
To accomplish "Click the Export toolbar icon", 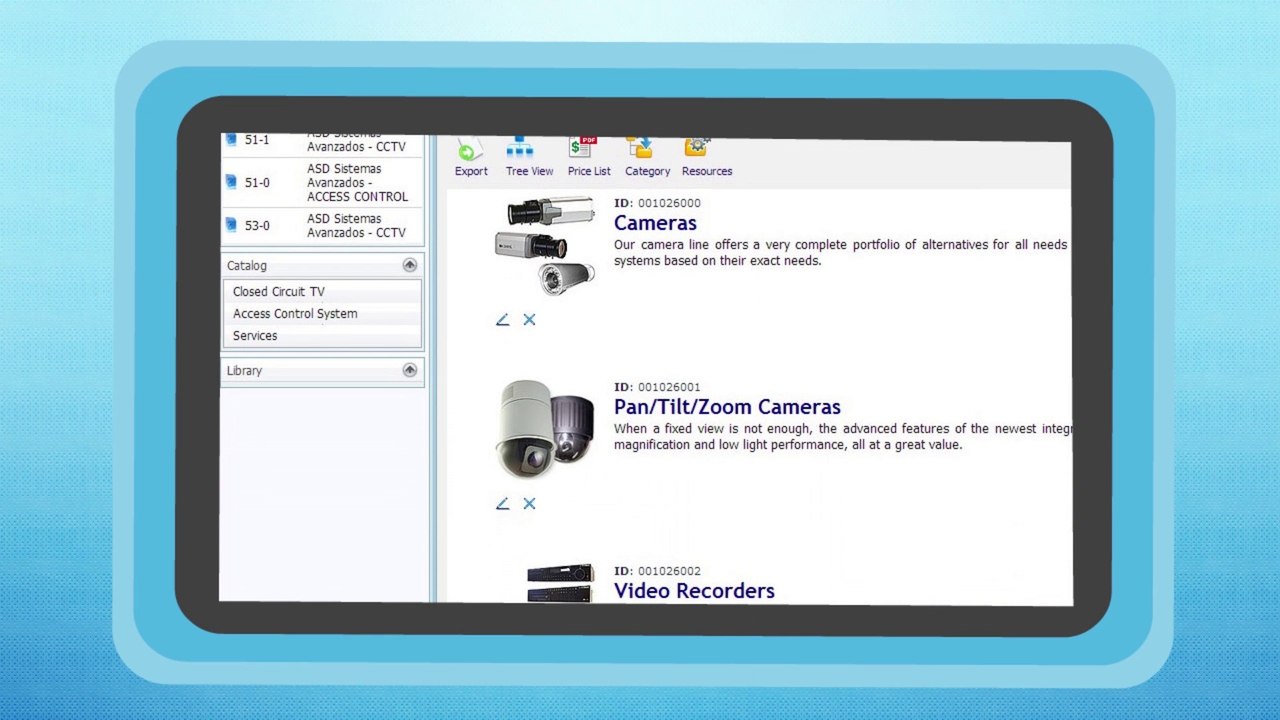I will (470, 151).
